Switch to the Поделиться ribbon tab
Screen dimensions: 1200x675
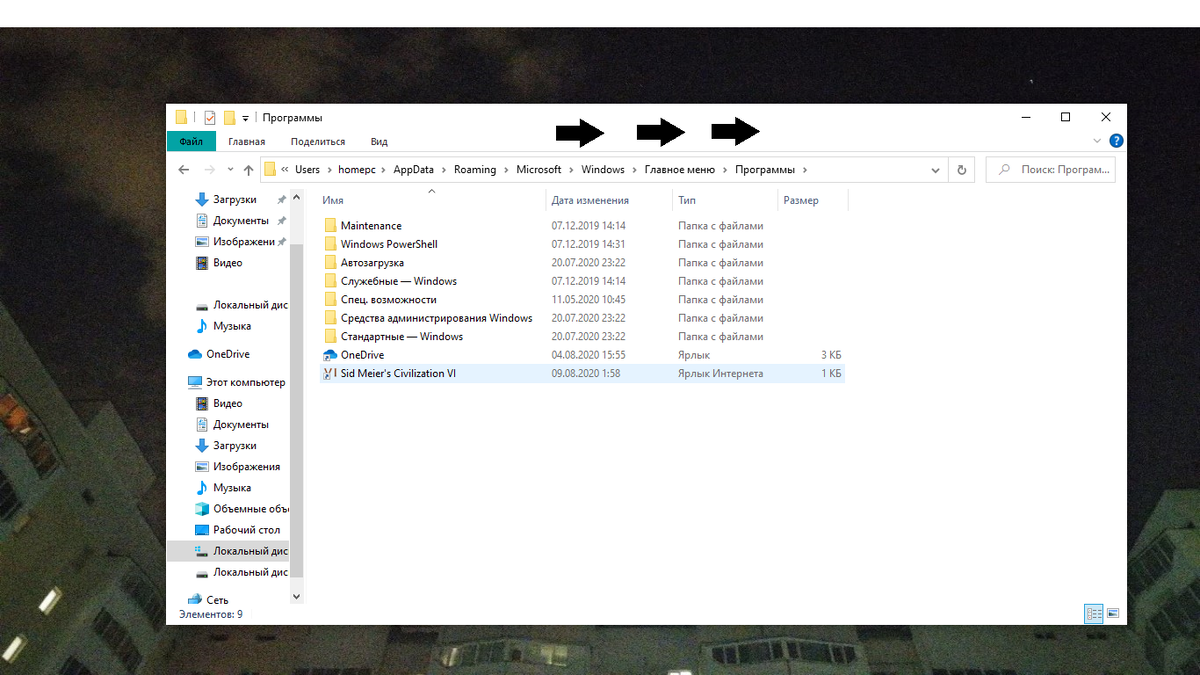pyautogui.click(x=318, y=142)
